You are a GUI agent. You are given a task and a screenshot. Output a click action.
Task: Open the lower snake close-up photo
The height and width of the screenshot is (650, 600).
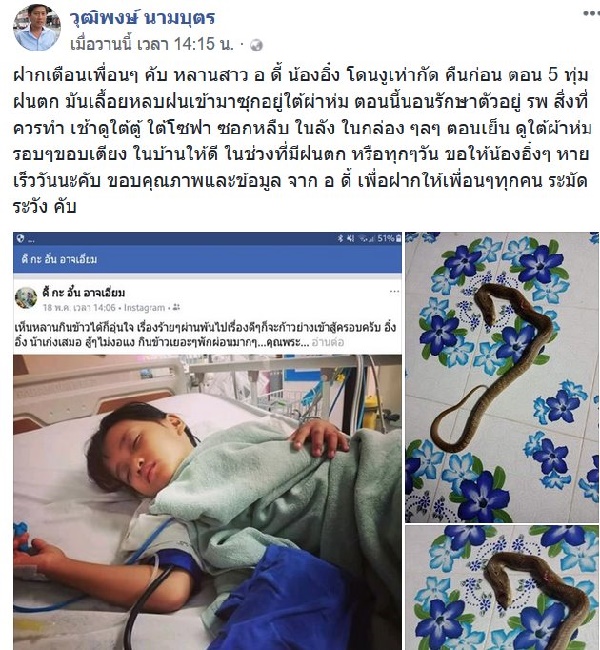[x=502, y=587]
